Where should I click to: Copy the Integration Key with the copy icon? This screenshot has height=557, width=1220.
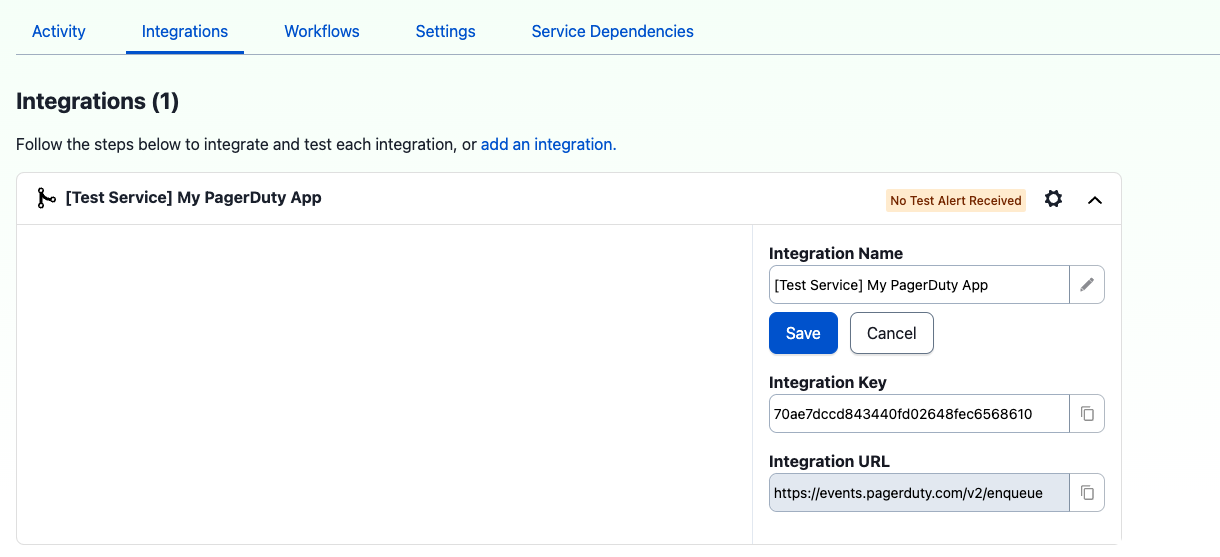point(1087,413)
